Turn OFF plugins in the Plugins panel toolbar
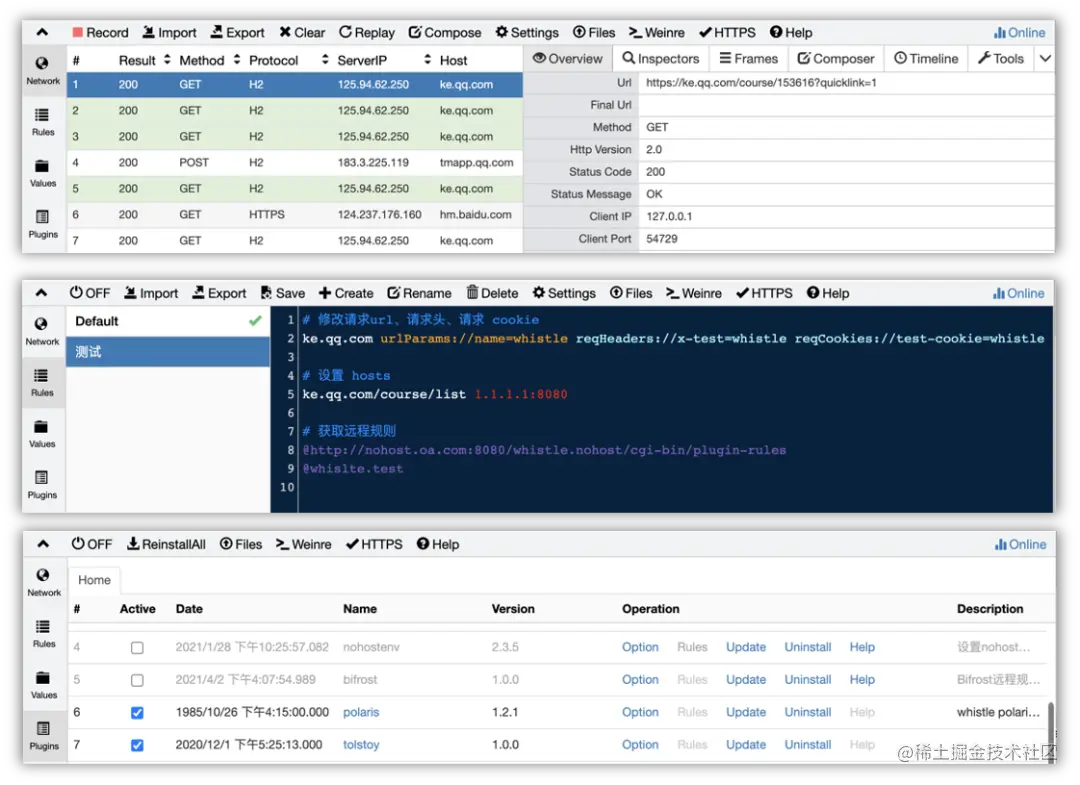1080x785 pixels. pyautogui.click(x=92, y=545)
